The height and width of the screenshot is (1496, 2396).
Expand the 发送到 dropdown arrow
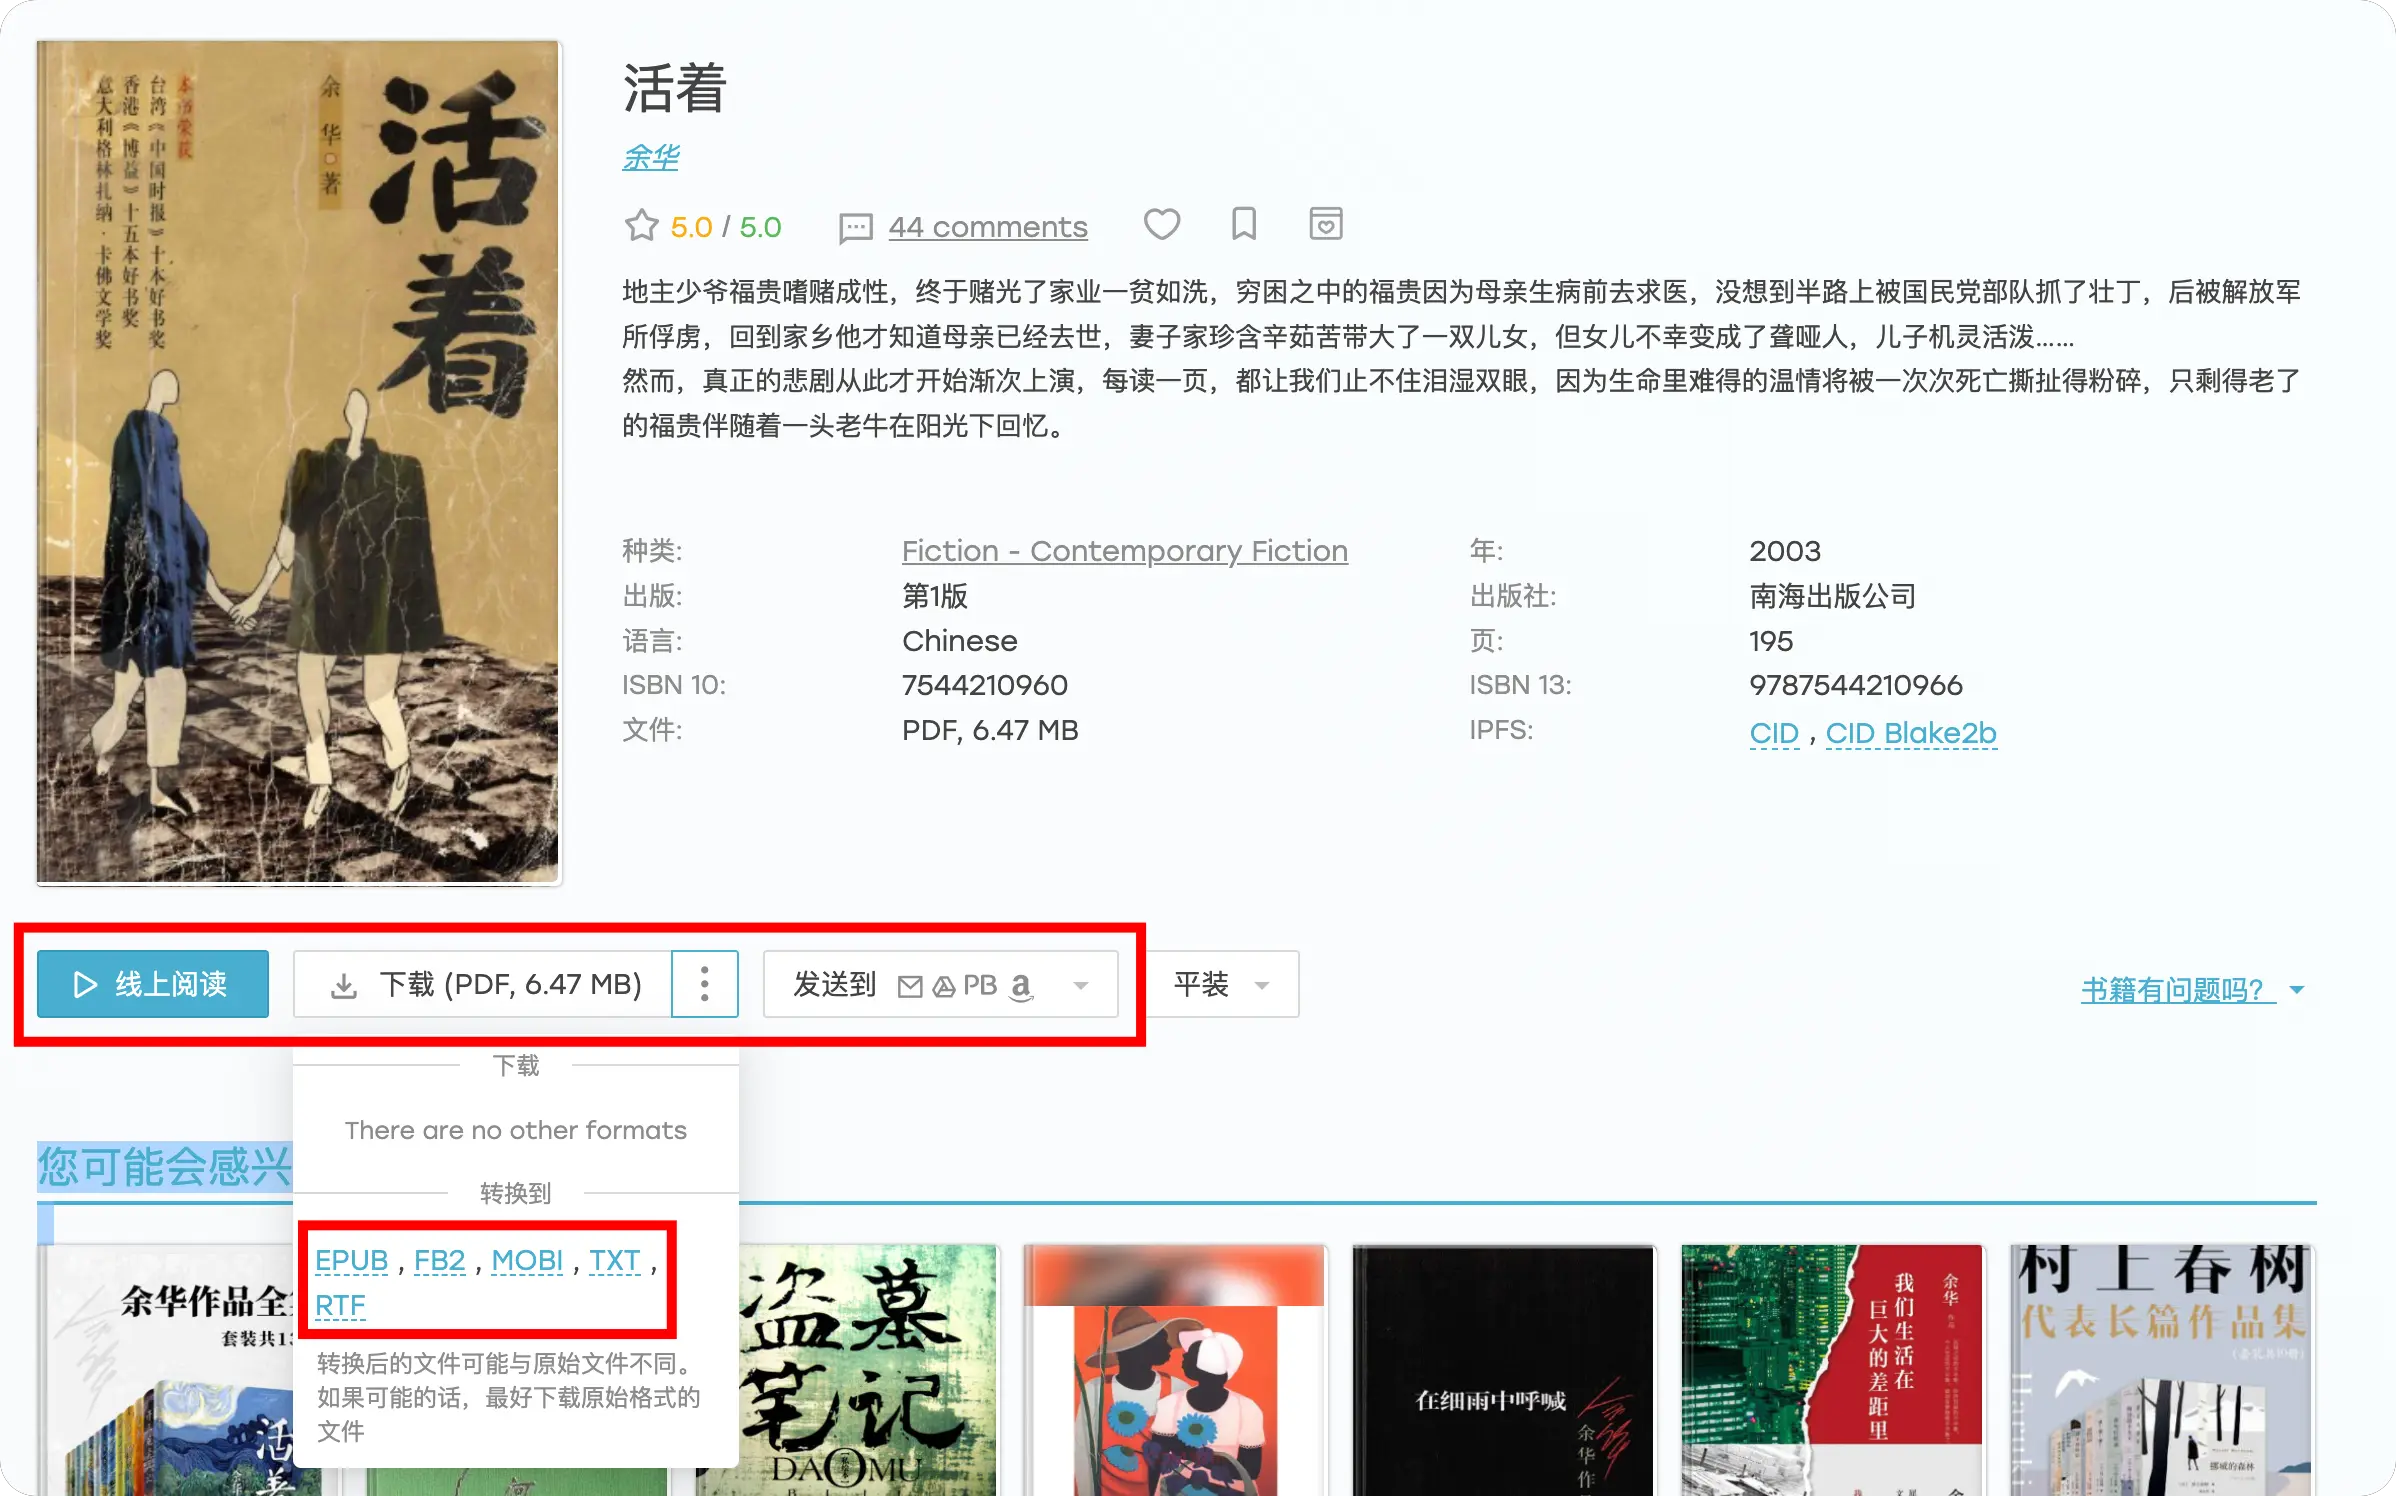(x=1080, y=986)
